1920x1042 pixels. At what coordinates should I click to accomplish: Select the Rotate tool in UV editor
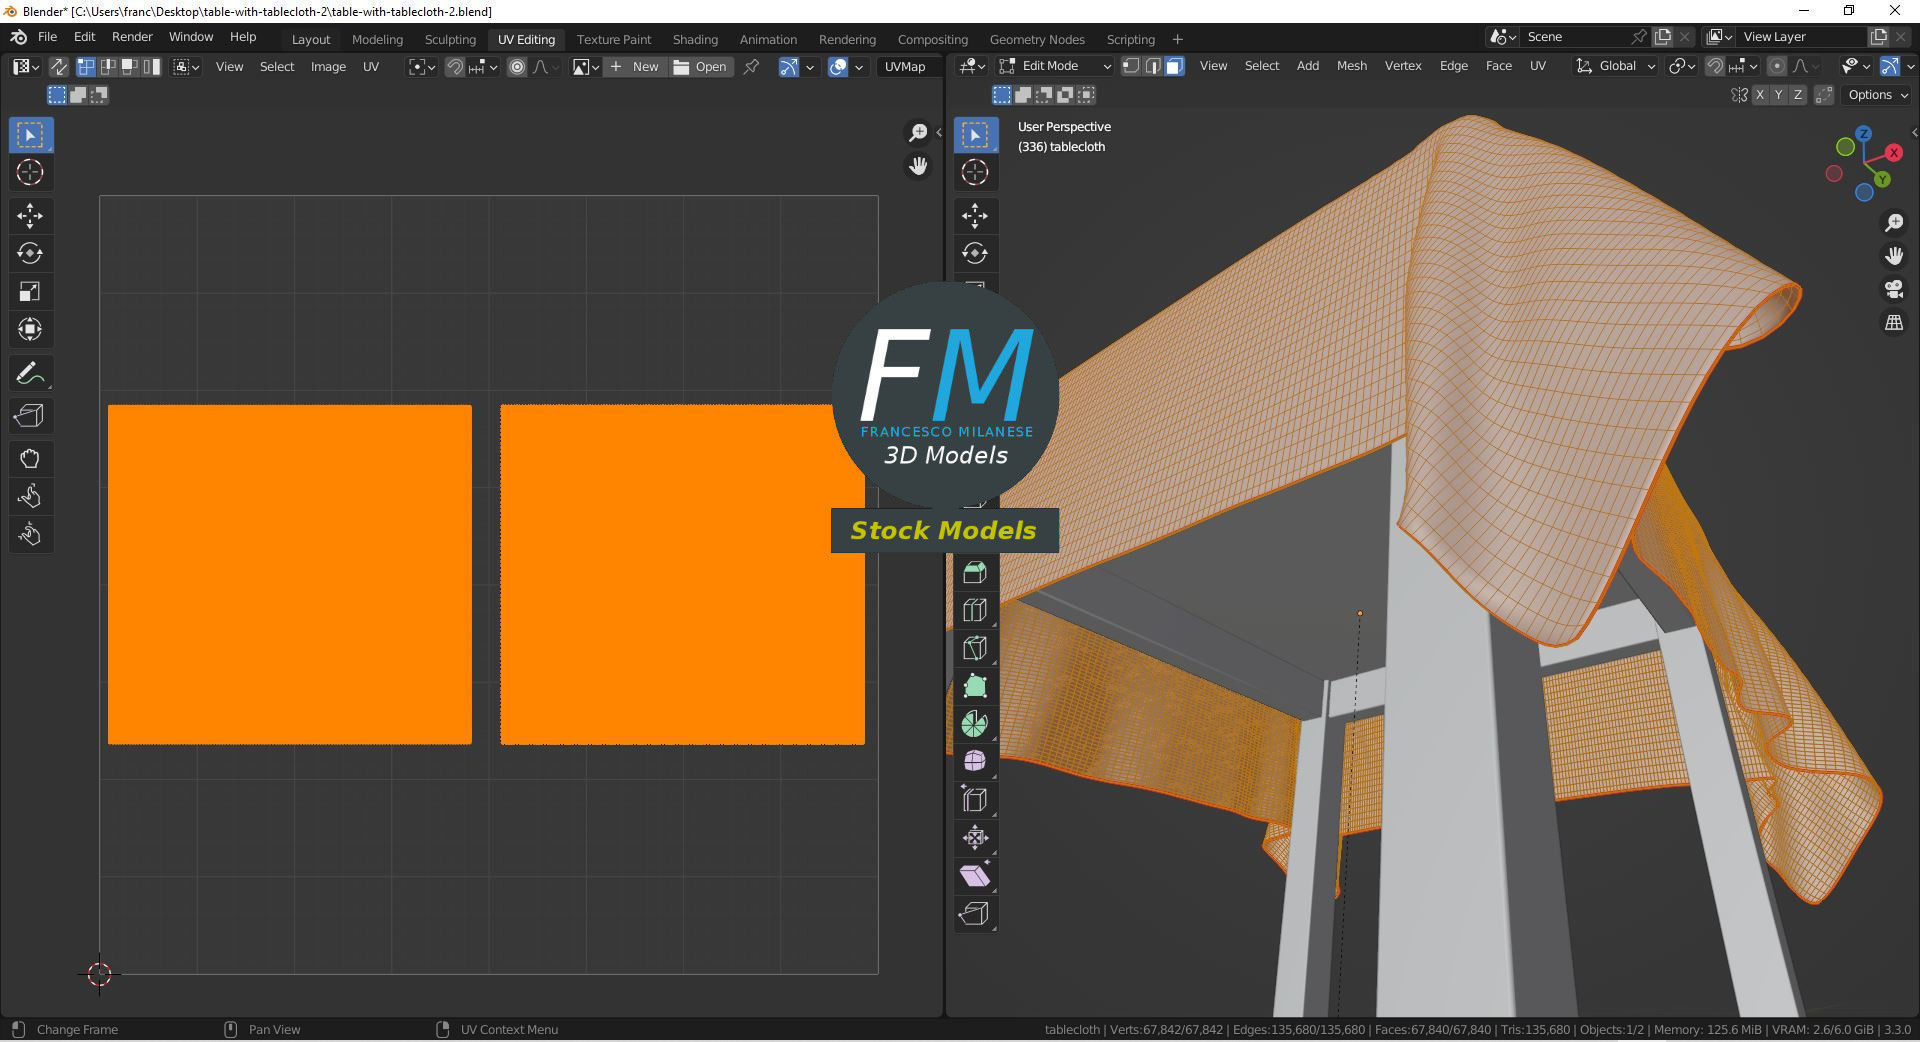30,254
